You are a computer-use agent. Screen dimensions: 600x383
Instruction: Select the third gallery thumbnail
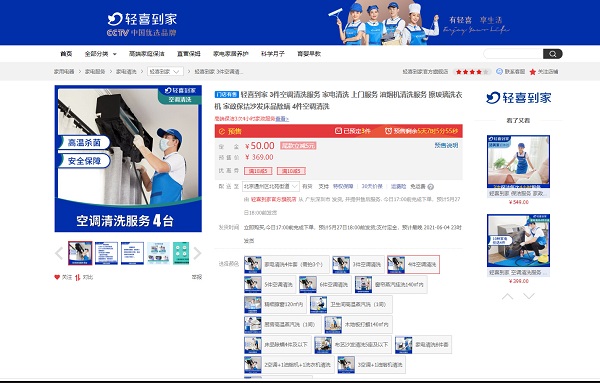132,253
